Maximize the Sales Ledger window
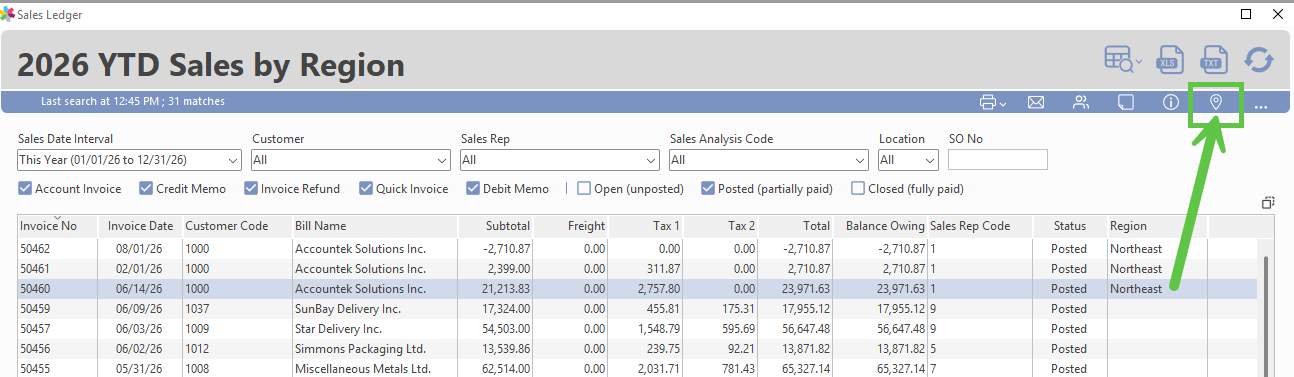This screenshot has height=377, width=1294. [x=1246, y=15]
